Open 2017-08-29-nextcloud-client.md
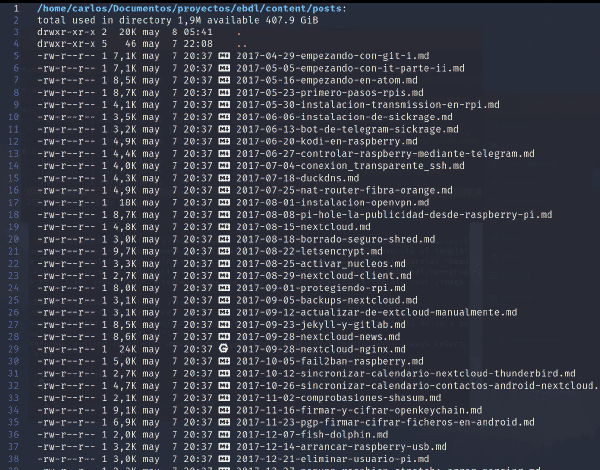The width and height of the screenshot is (600, 470). (324, 276)
